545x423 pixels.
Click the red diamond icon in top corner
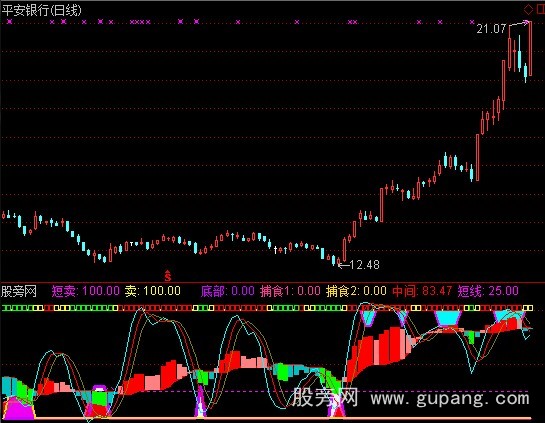tap(528, 9)
